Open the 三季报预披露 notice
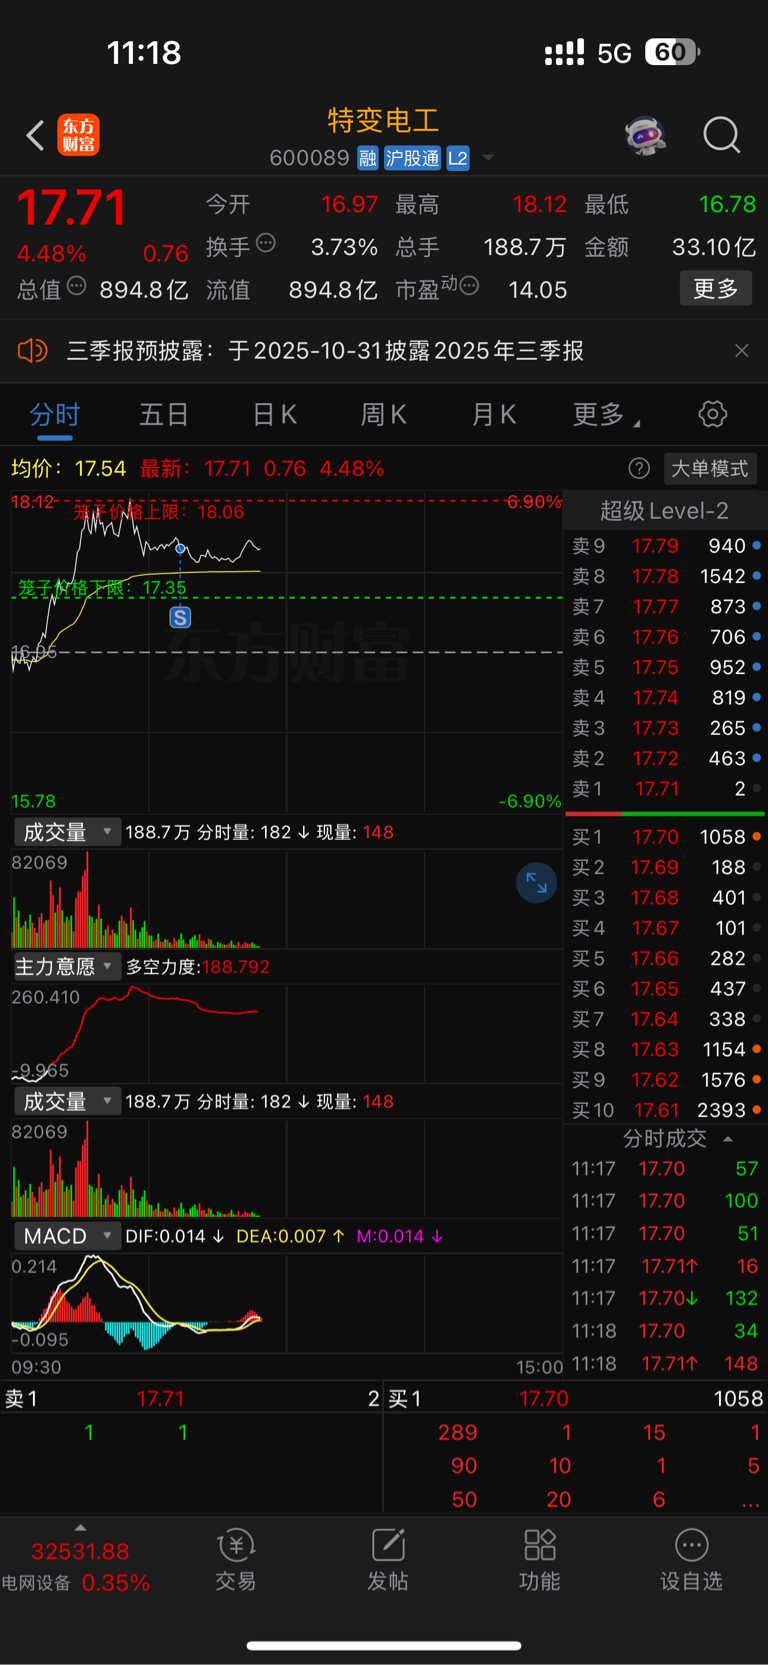The image size is (768, 1665). [325, 351]
